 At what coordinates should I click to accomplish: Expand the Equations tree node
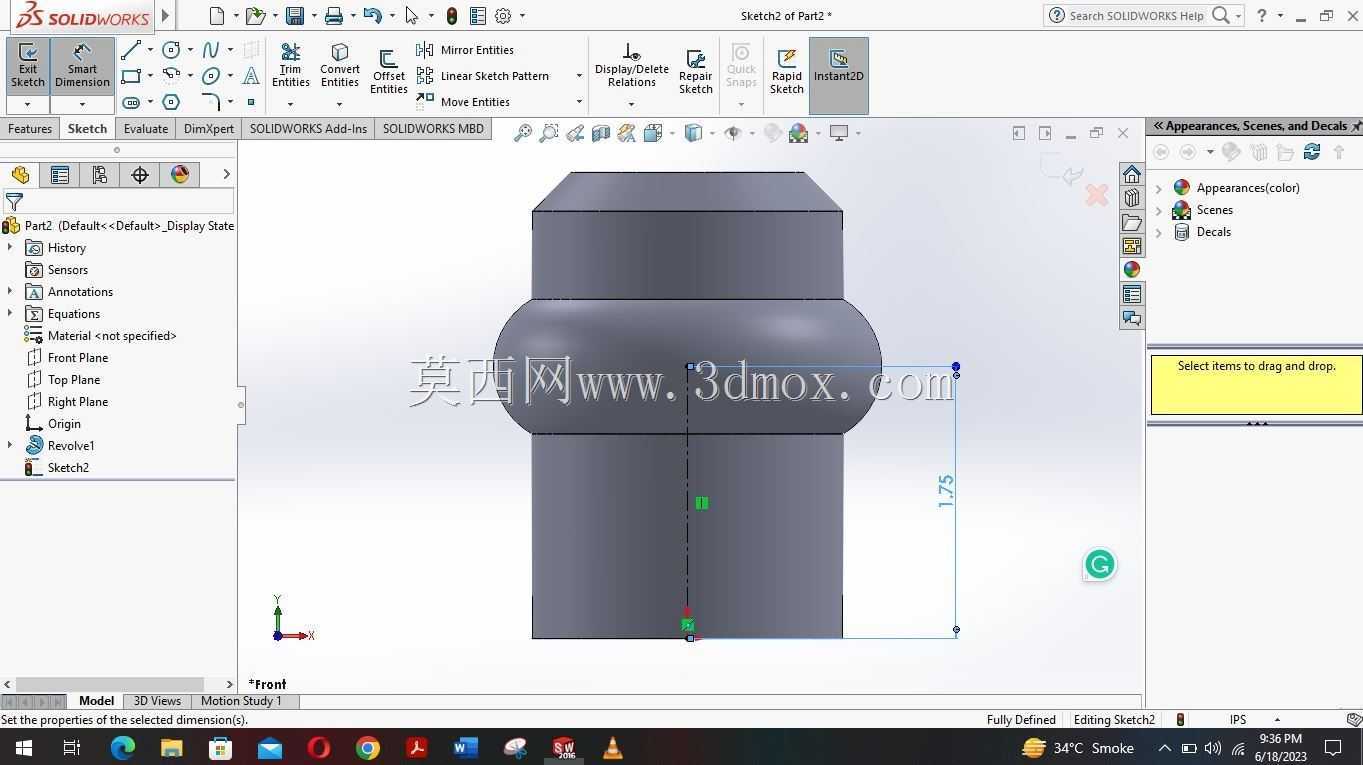(10, 313)
